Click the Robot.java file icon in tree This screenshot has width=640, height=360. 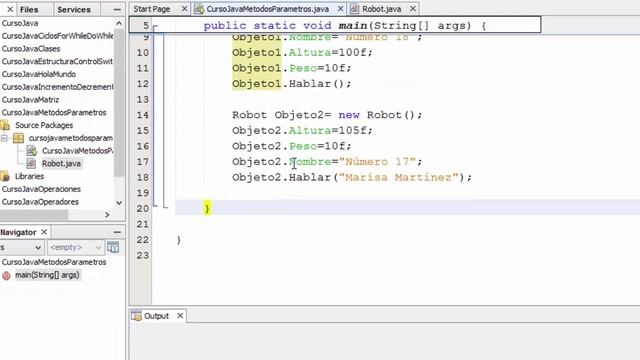click(x=31, y=164)
